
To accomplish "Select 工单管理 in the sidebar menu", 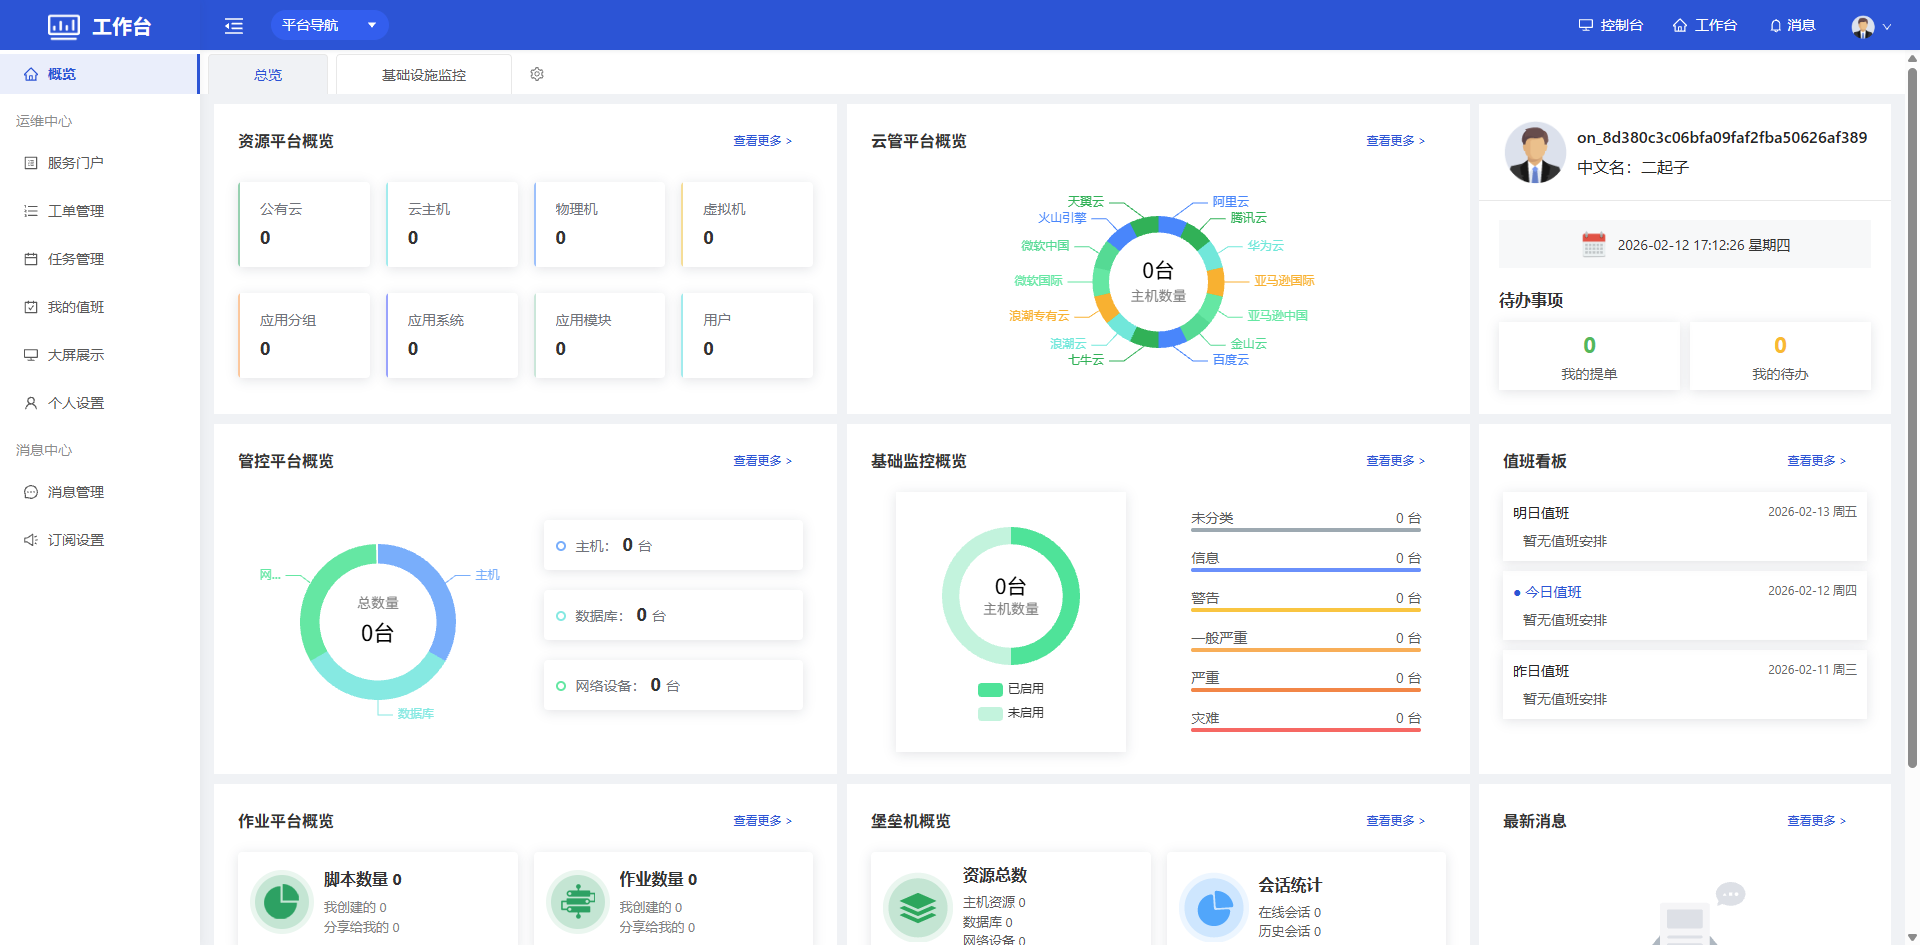I will (x=76, y=211).
